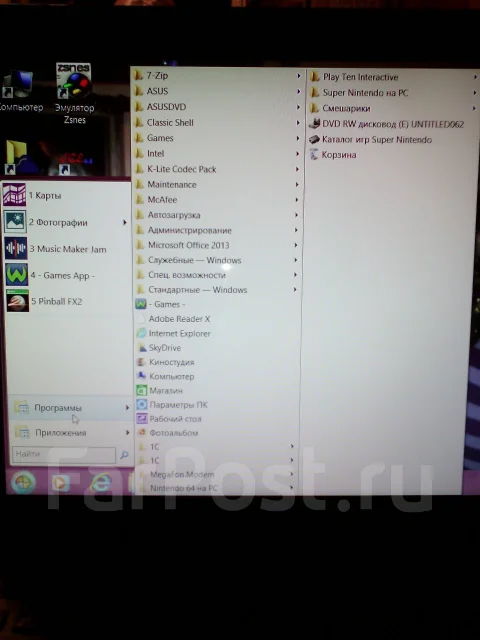The width and height of the screenshot is (480, 640).
Task: Open Эмулятор Zsnes desktop shortcut
Action: tap(73, 93)
